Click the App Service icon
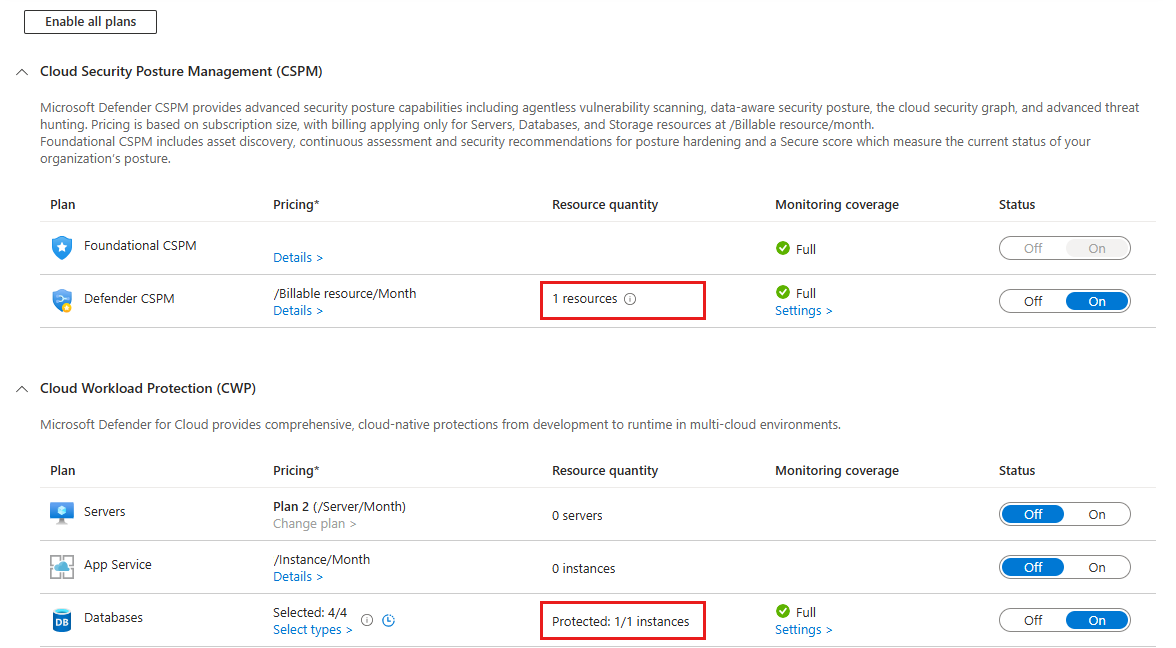This screenshot has width=1176, height=648. (x=62, y=566)
